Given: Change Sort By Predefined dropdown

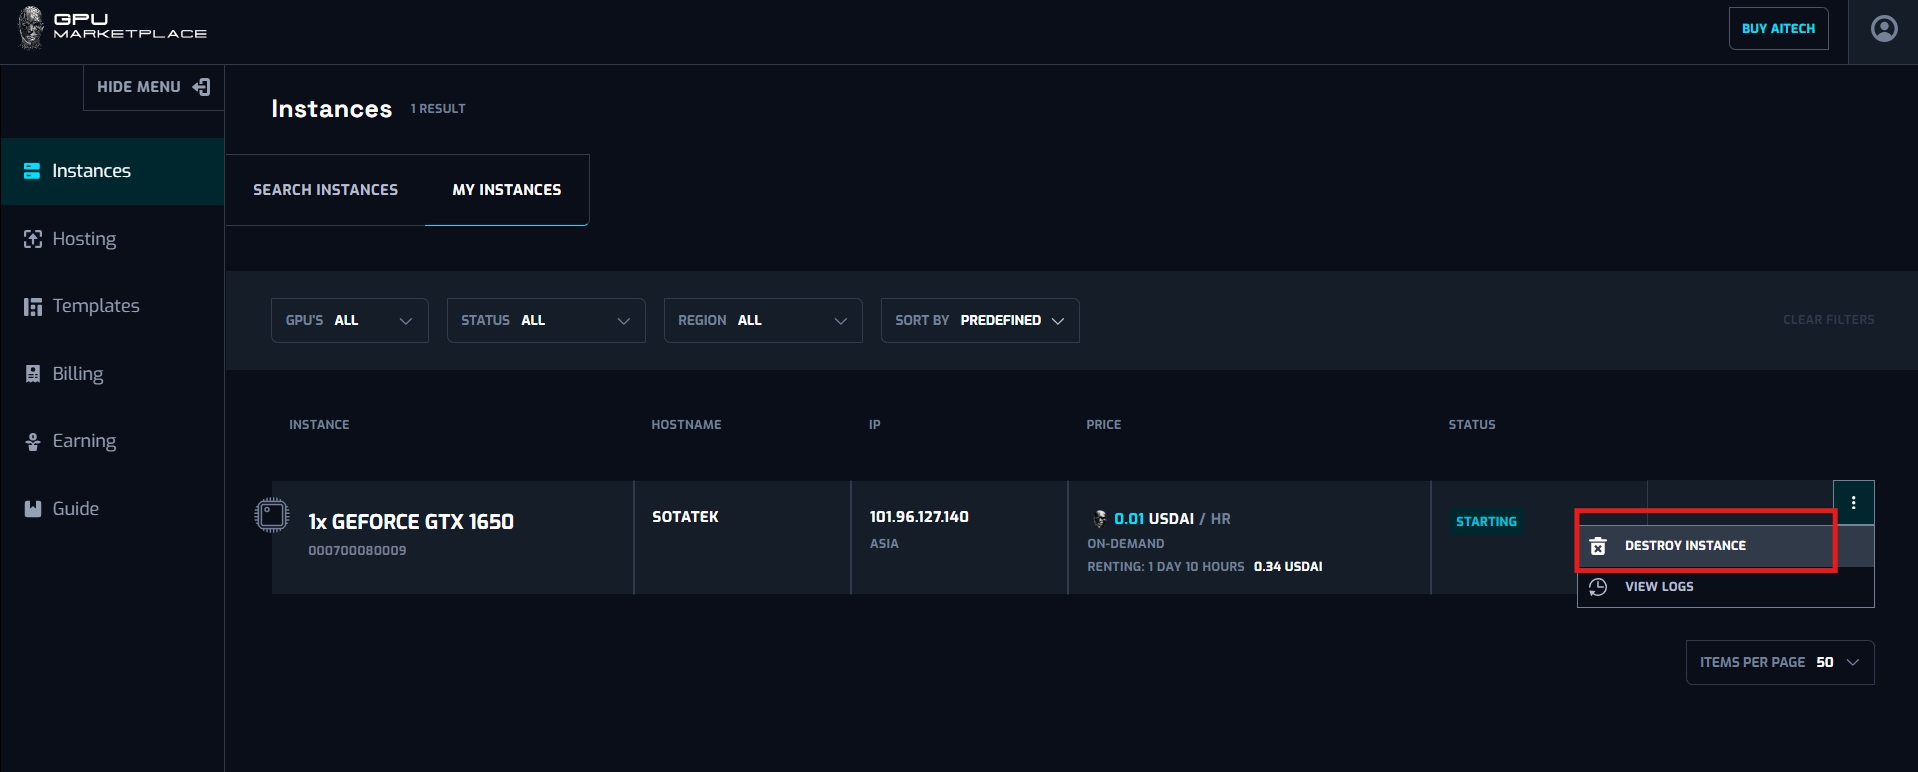Looking at the screenshot, I should pyautogui.click(x=979, y=320).
